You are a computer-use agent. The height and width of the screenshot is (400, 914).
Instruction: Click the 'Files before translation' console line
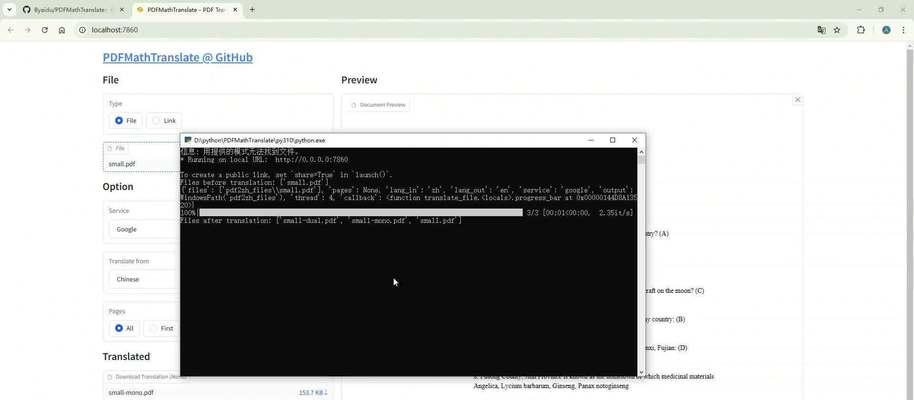click(255, 183)
